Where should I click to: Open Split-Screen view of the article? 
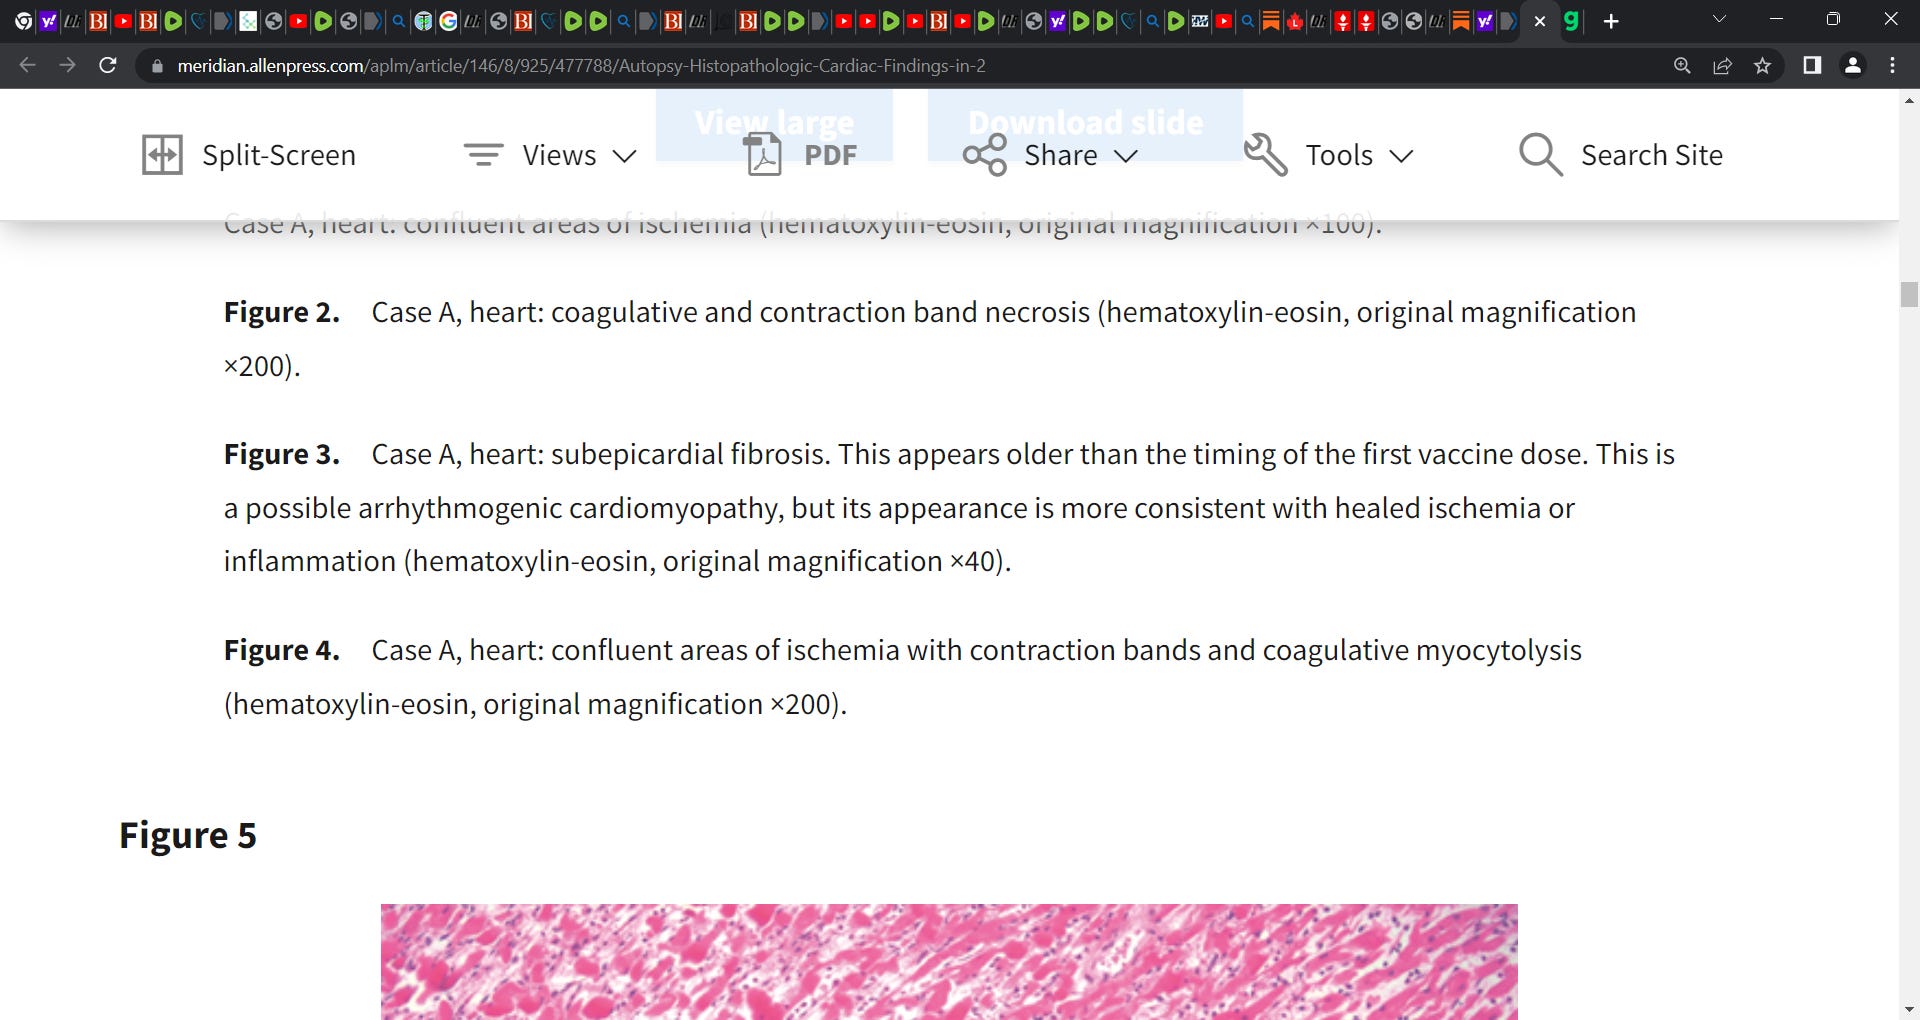(249, 155)
